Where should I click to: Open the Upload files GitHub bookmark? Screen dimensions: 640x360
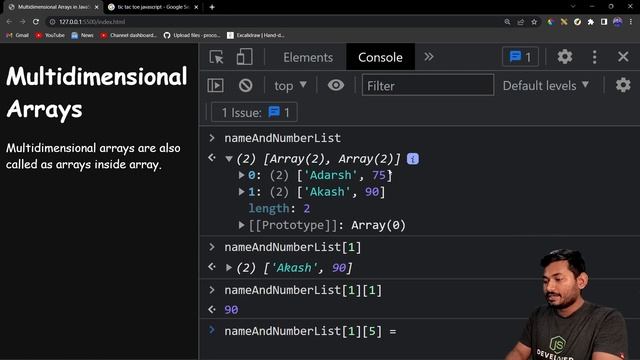point(192,36)
